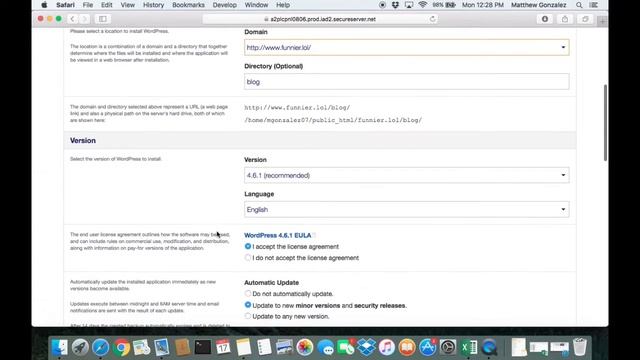Reload the page with the refresh icon
Image resolution: width=640 pixels, height=360 pixels.
432,19
